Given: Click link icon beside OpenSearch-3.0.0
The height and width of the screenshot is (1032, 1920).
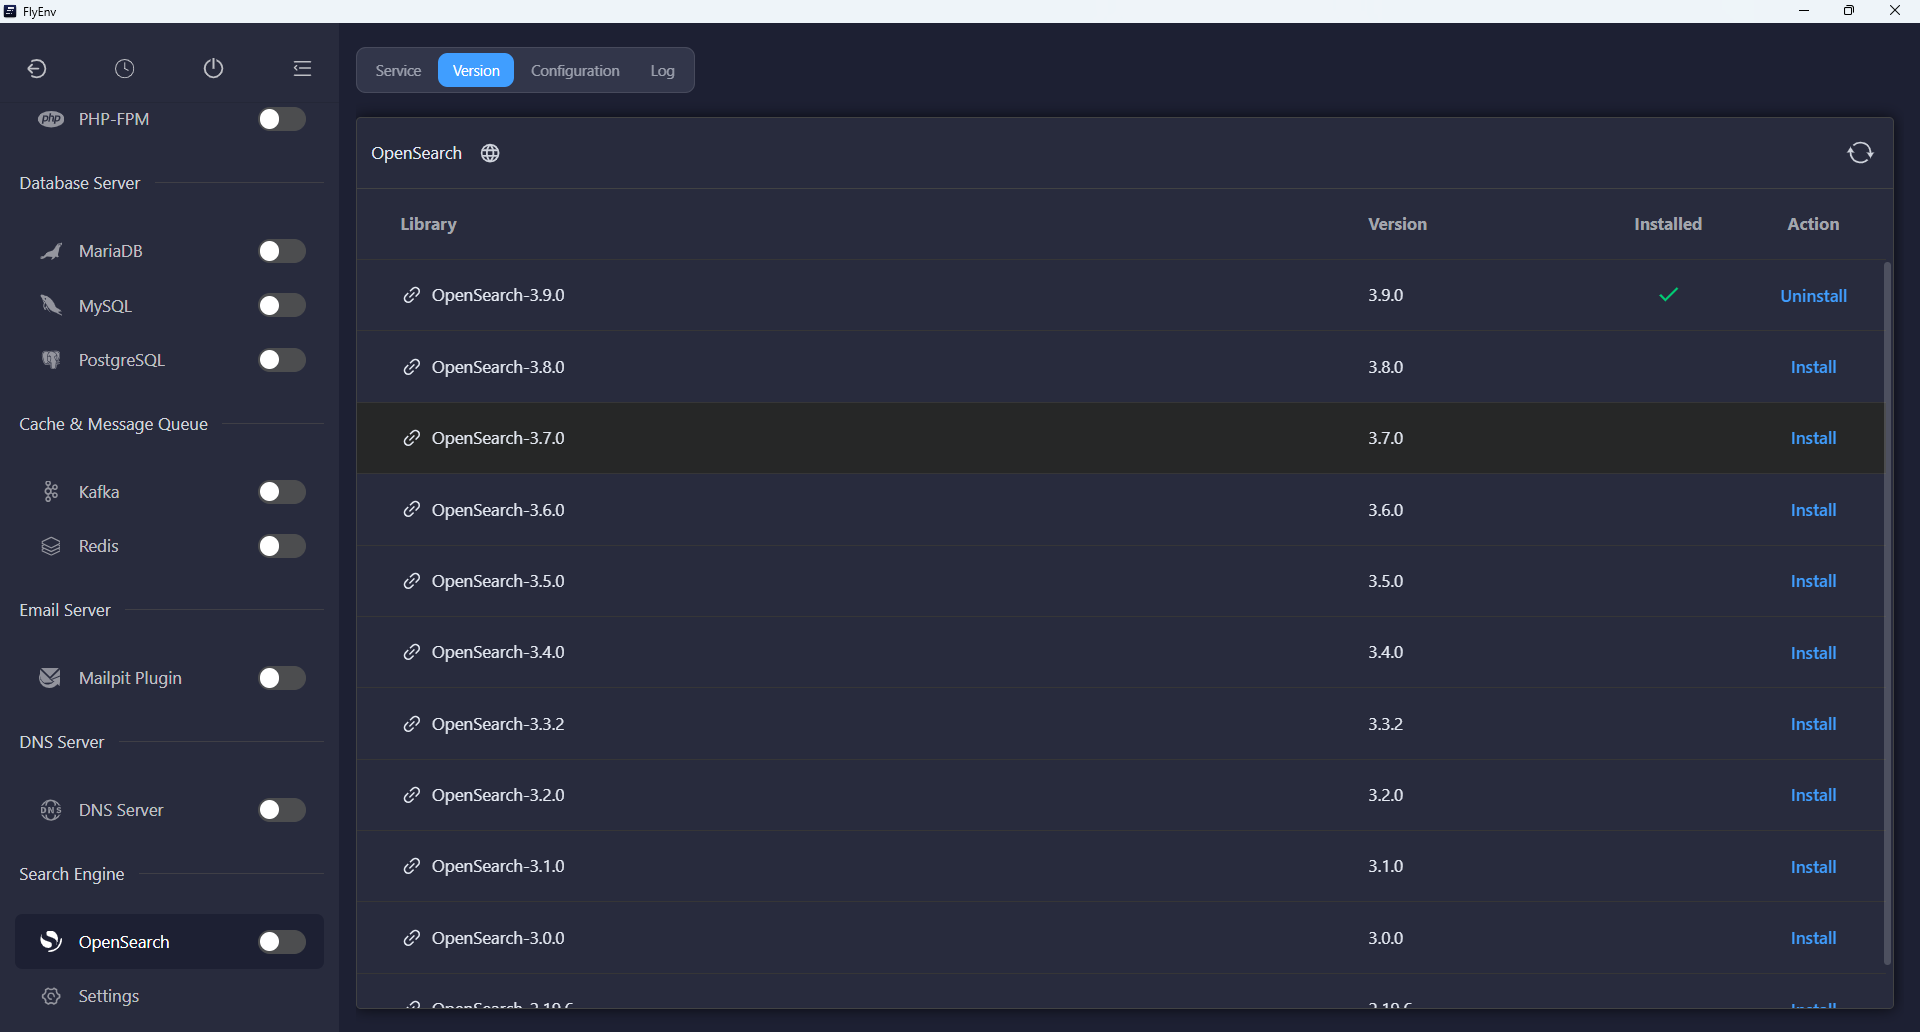Looking at the screenshot, I should (x=411, y=938).
